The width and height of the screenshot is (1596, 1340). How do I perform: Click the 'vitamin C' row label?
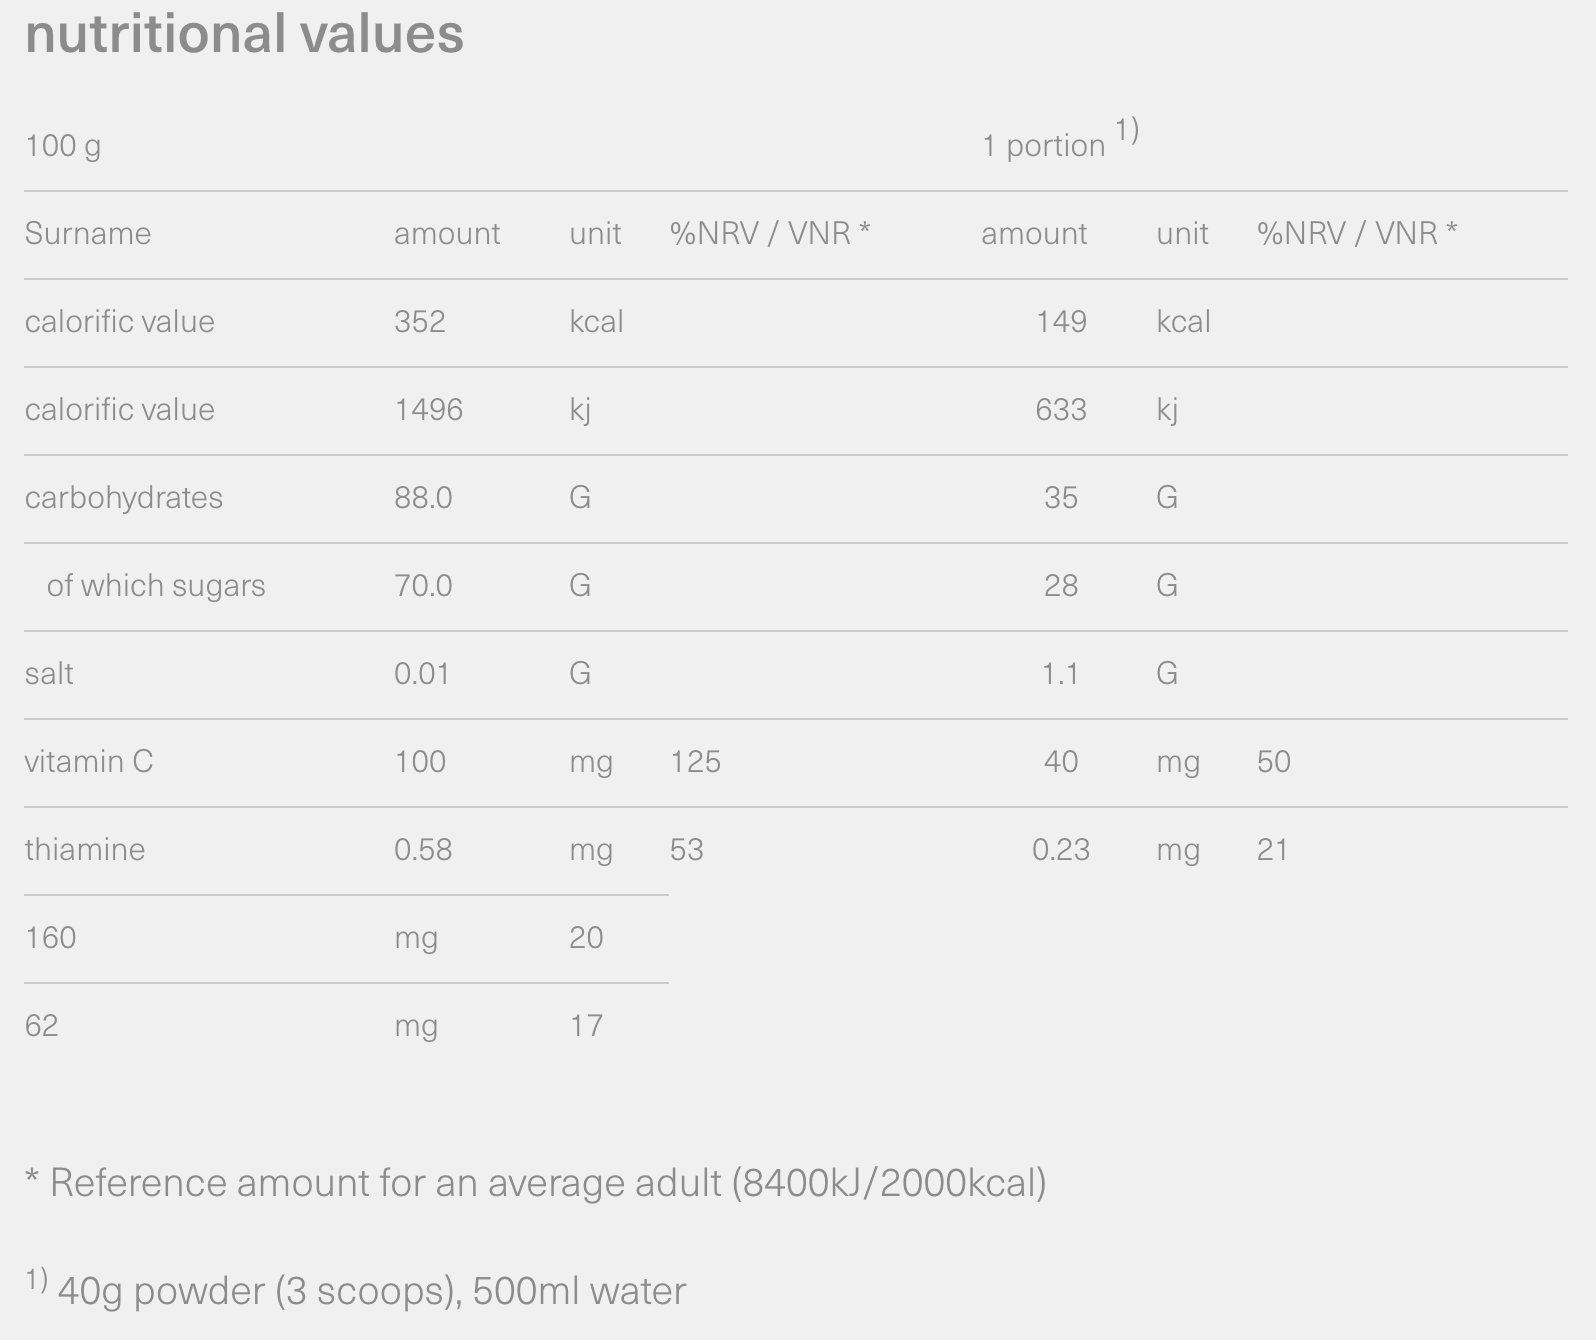pyautogui.click(x=89, y=762)
